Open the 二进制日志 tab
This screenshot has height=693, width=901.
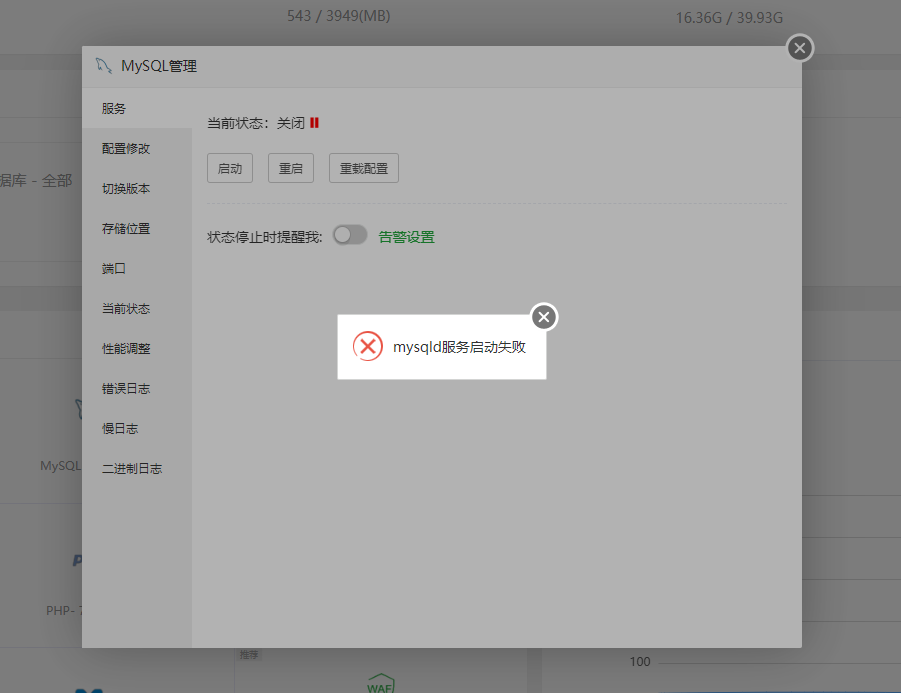click(137, 468)
